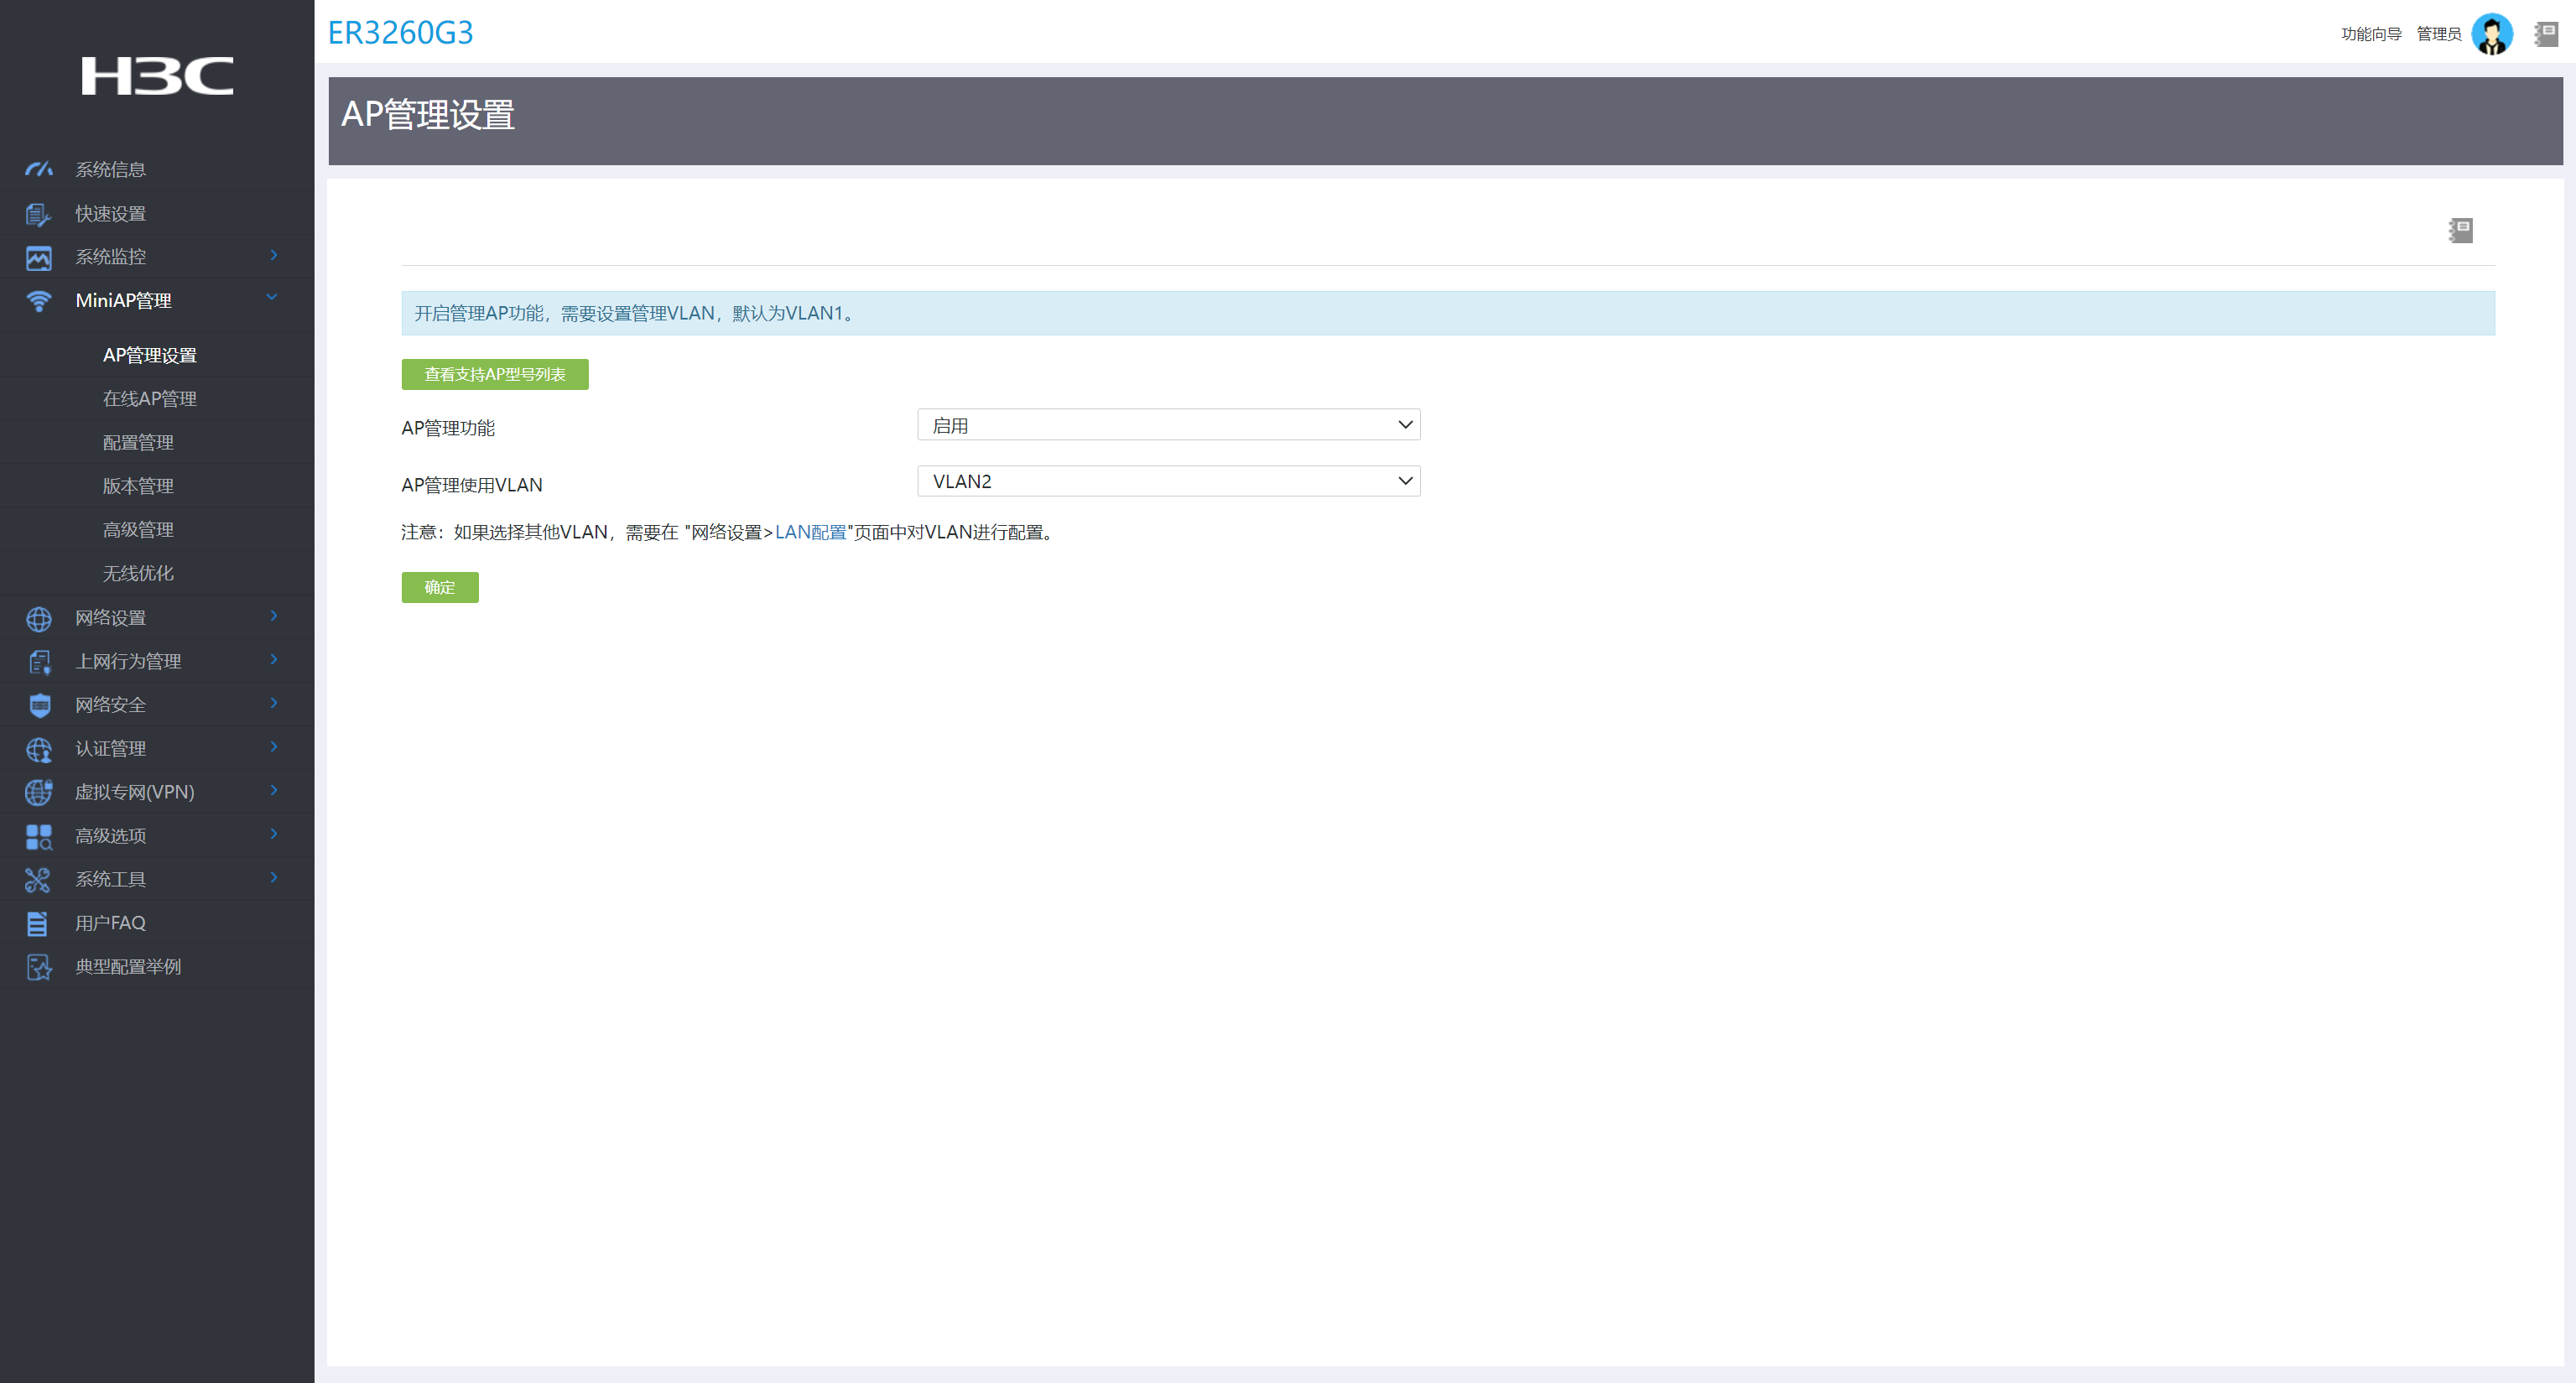This screenshot has width=2576, height=1383.
Task: Click the 虚拟专网(VPN) globe icon
Action: pos(38,792)
